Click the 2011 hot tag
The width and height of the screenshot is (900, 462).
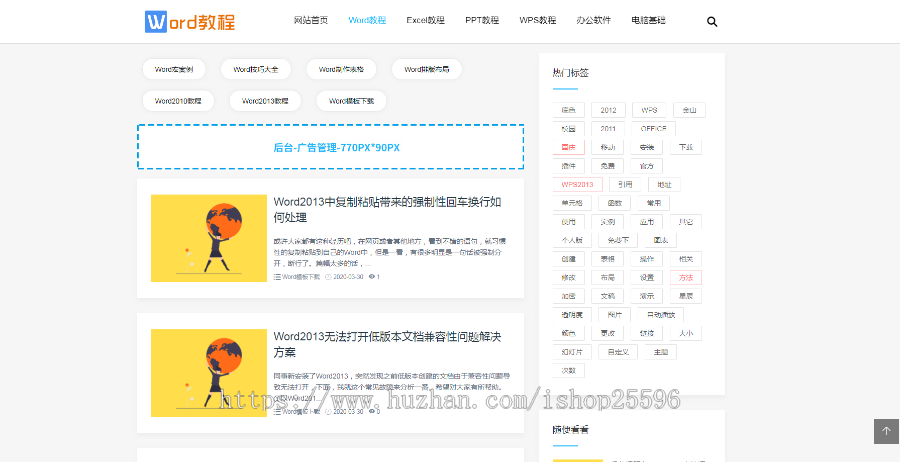[x=608, y=129]
